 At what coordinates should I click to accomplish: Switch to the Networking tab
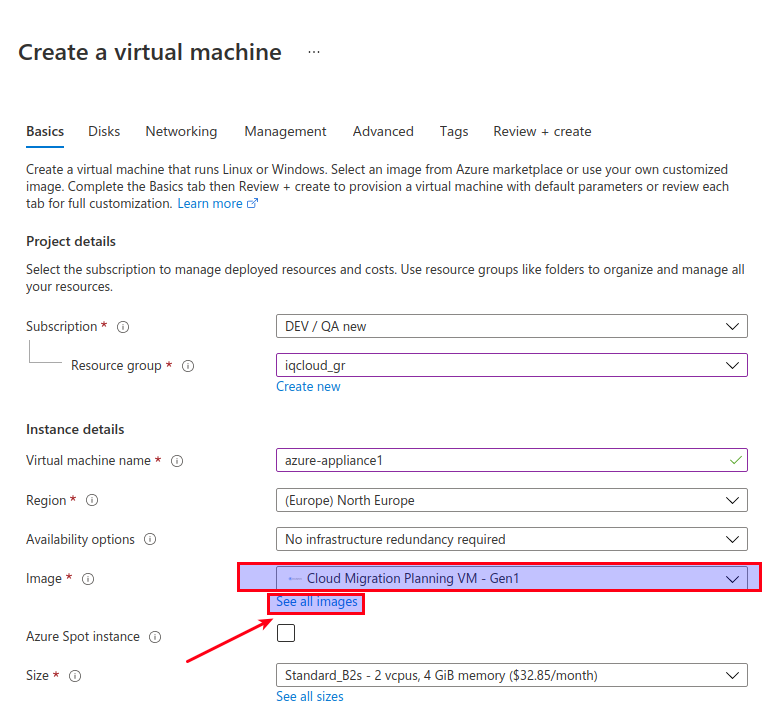click(x=181, y=132)
